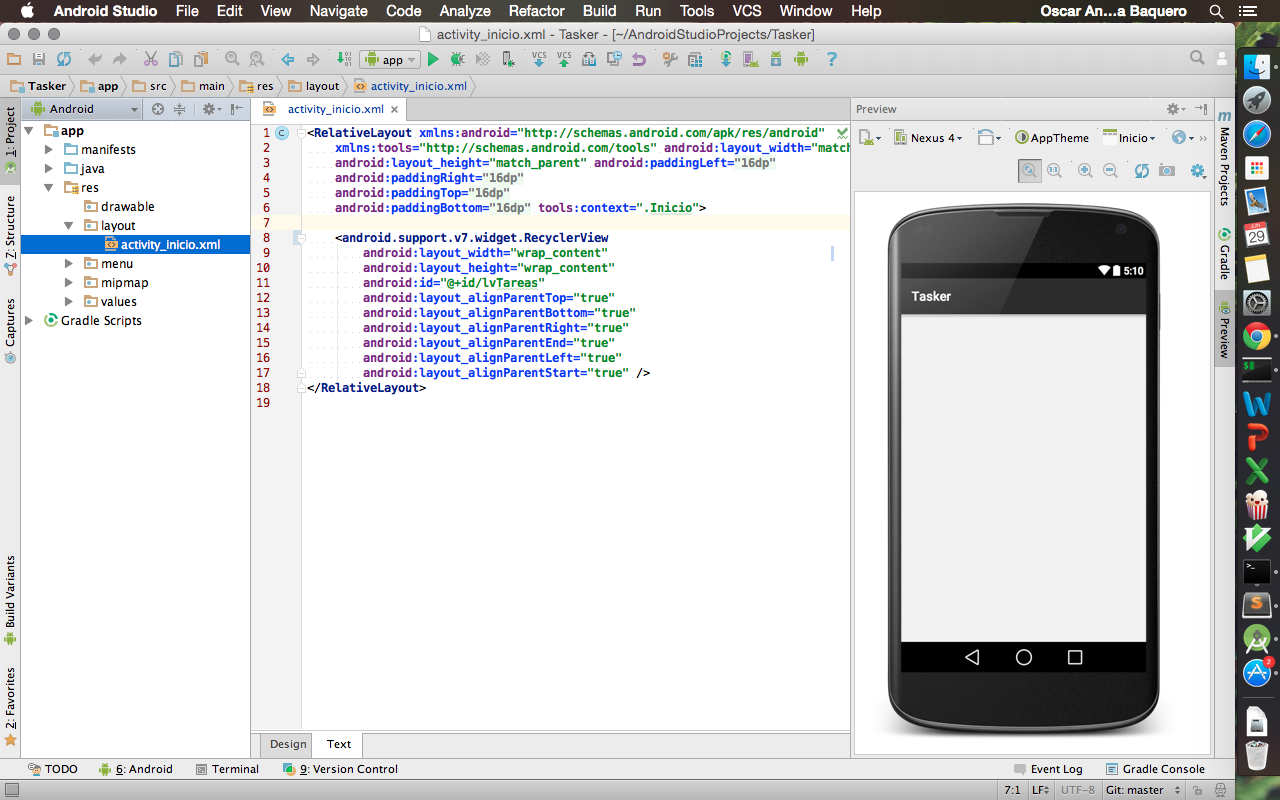Open 9: Version Control tool window
The image size is (1280, 800).
pyautogui.click(x=340, y=769)
